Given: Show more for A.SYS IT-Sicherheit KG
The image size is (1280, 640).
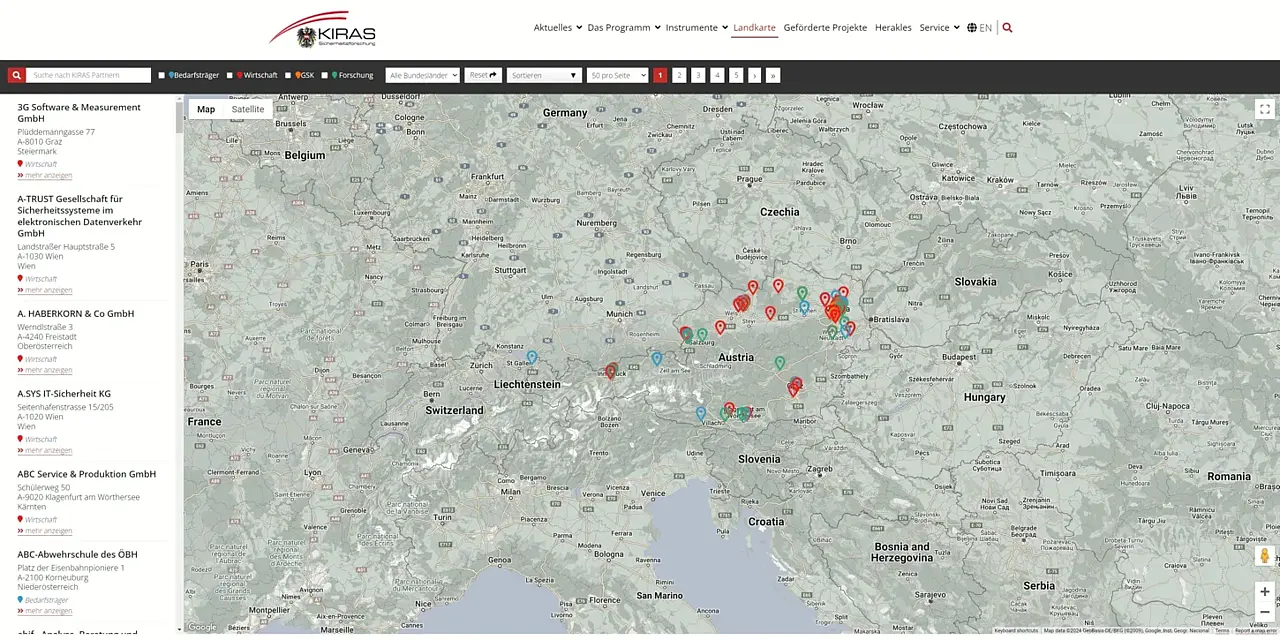Looking at the screenshot, I should click(x=45, y=450).
